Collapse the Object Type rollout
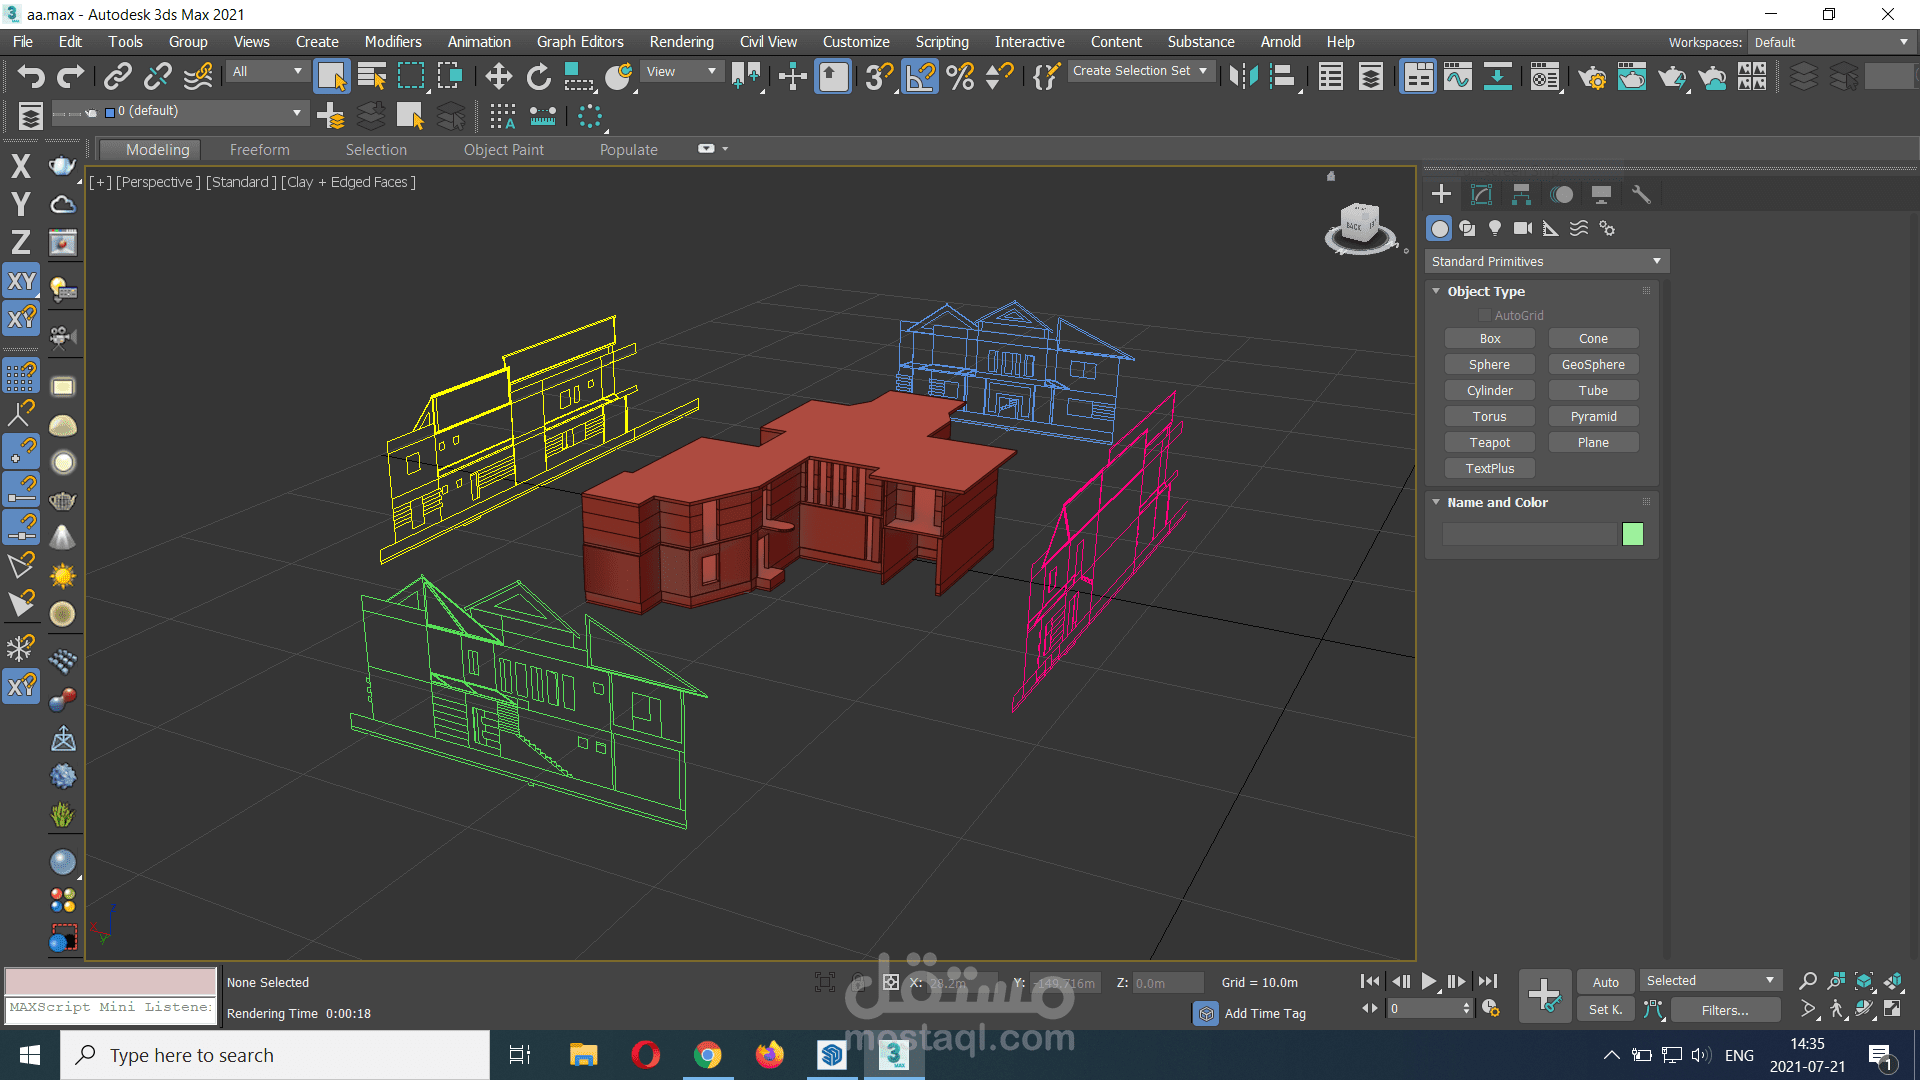The image size is (1920, 1080). 1486,291
